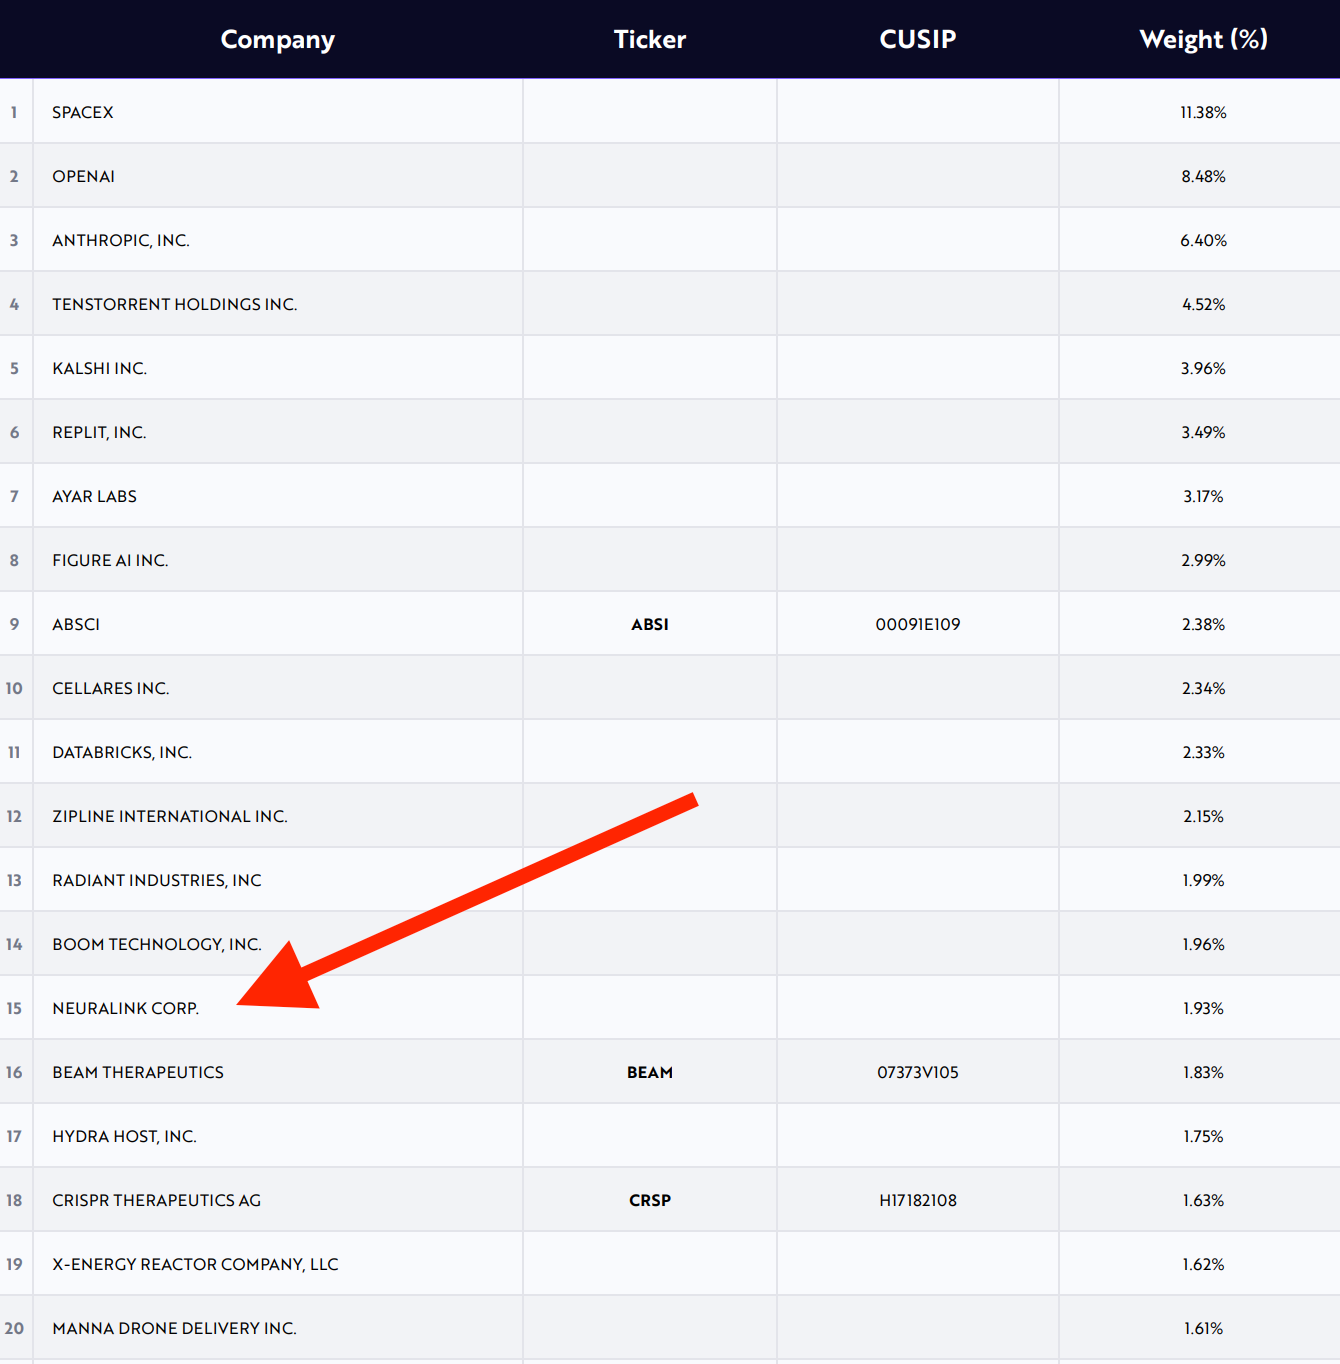Click row number 15
The image size is (1340, 1364).
[x=14, y=1008]
